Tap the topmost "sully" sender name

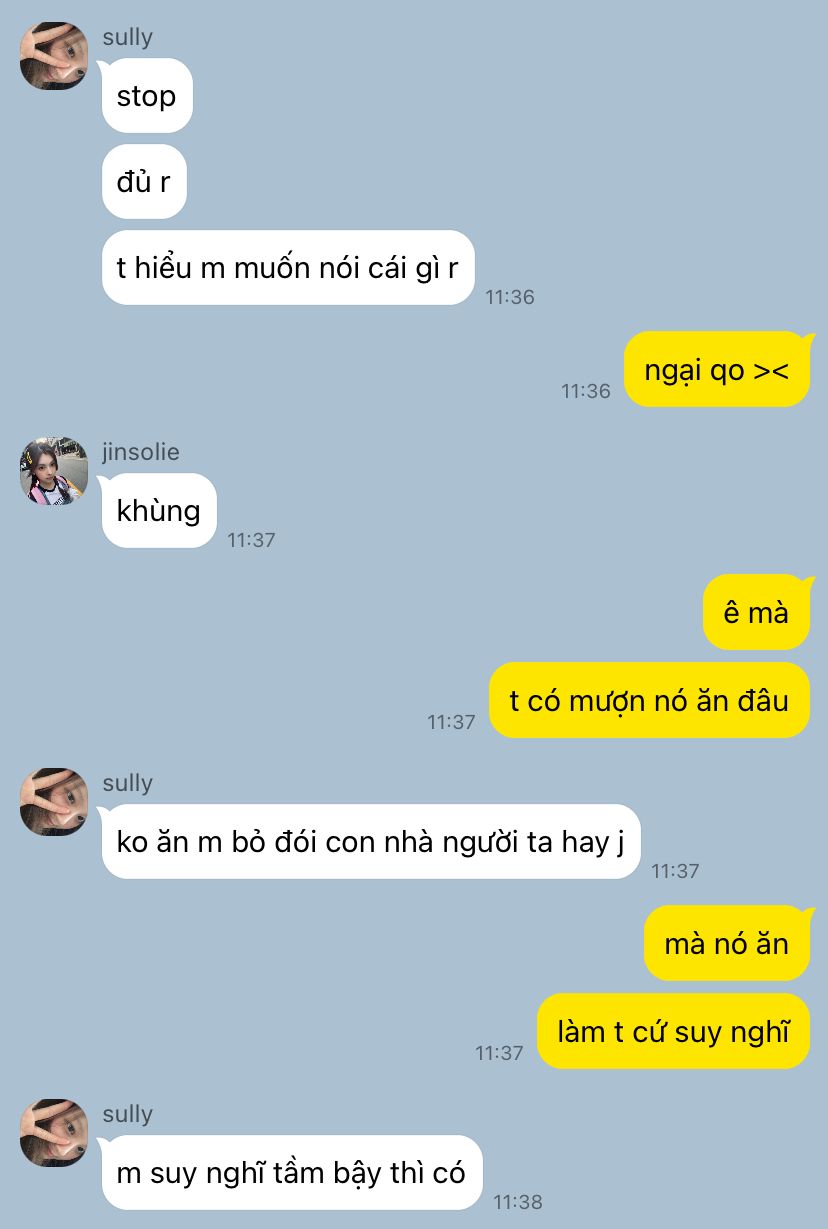(x=127, y=37)
